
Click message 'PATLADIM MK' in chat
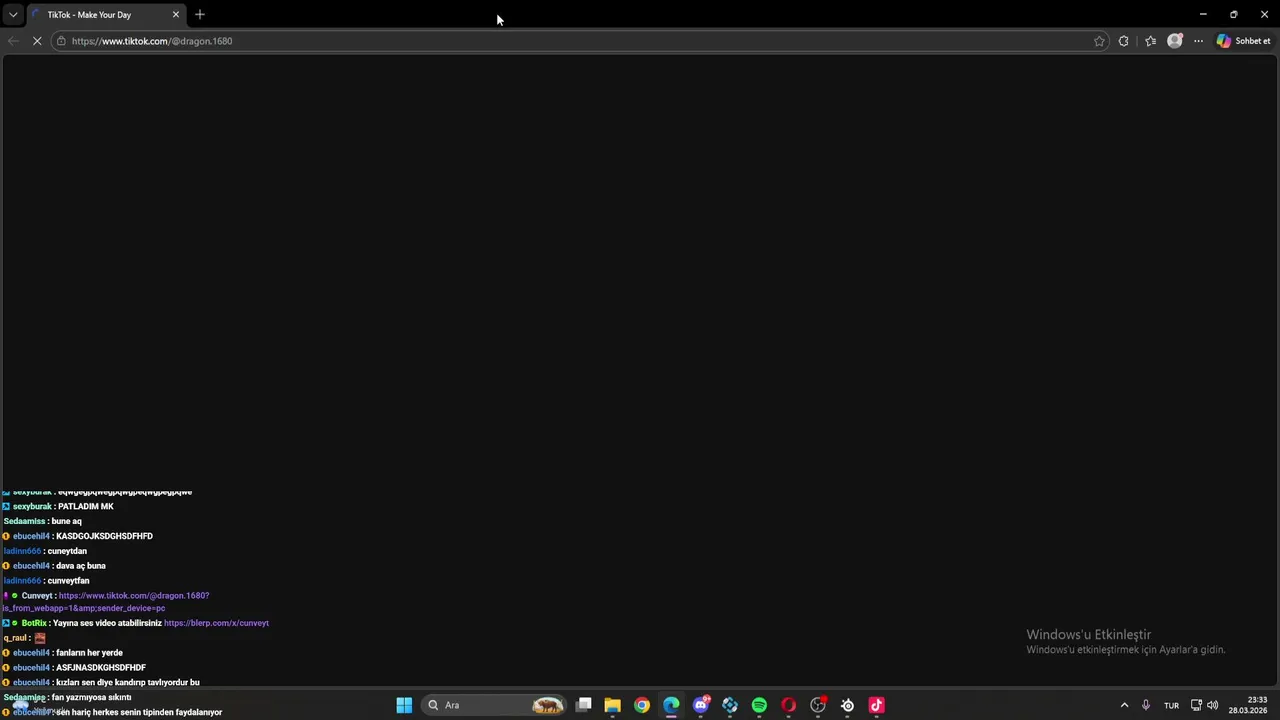pos(86,507)
